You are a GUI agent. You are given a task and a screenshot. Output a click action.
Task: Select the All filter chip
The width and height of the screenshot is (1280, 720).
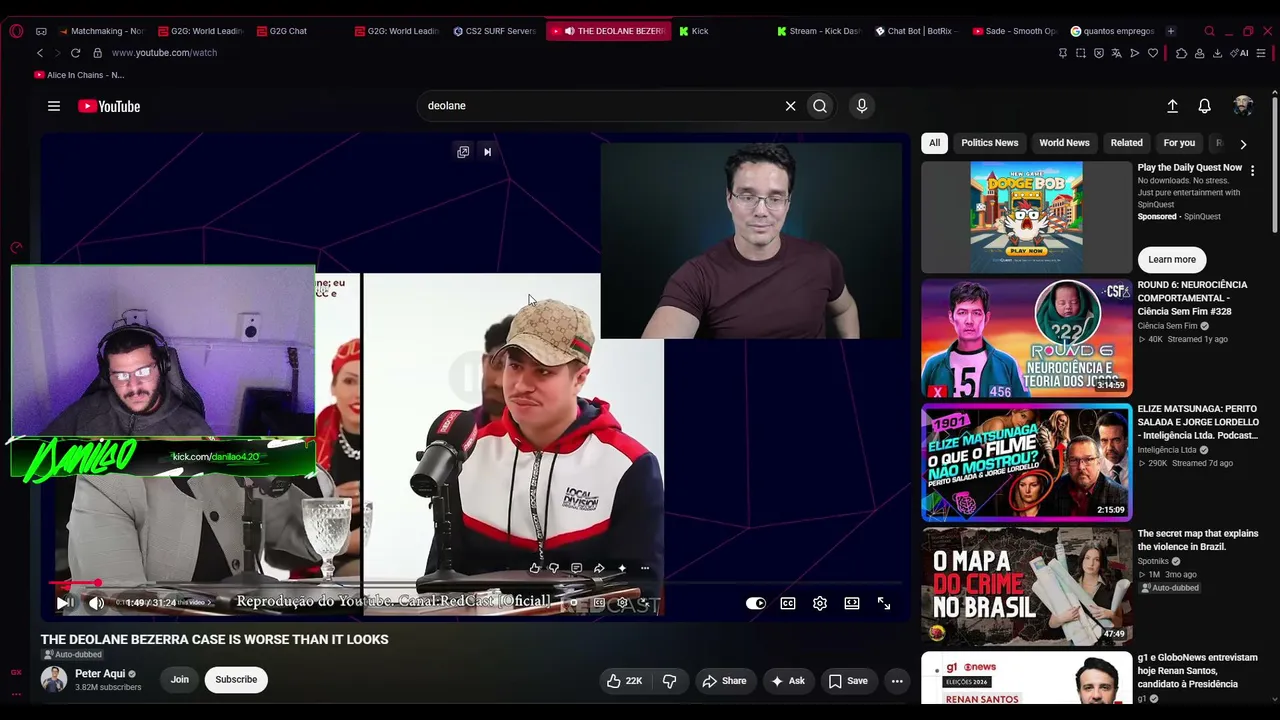(934, 143)
